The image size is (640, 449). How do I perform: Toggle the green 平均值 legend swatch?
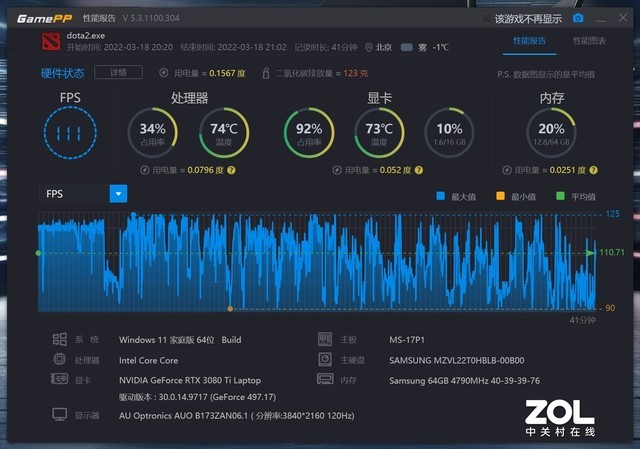(560, 196)
